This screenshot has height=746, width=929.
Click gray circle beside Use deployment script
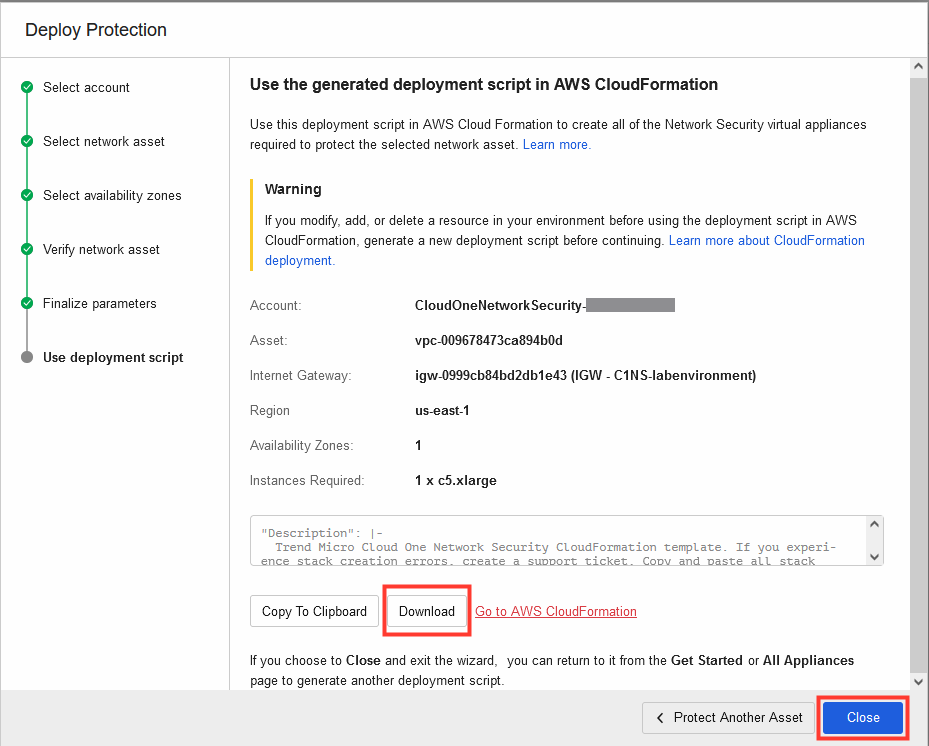(x=27, y=357)
